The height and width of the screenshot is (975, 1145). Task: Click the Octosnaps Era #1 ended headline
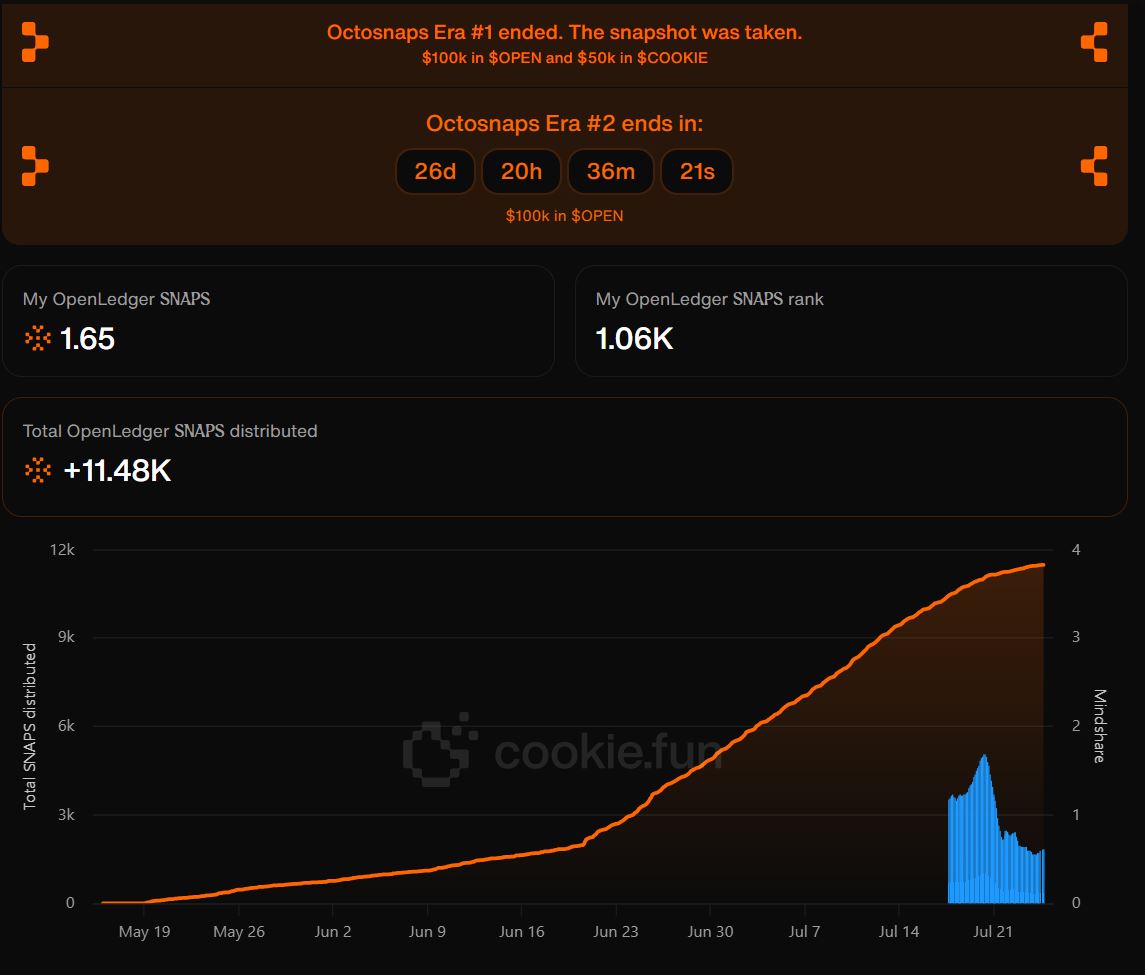[x=564, y=32]
